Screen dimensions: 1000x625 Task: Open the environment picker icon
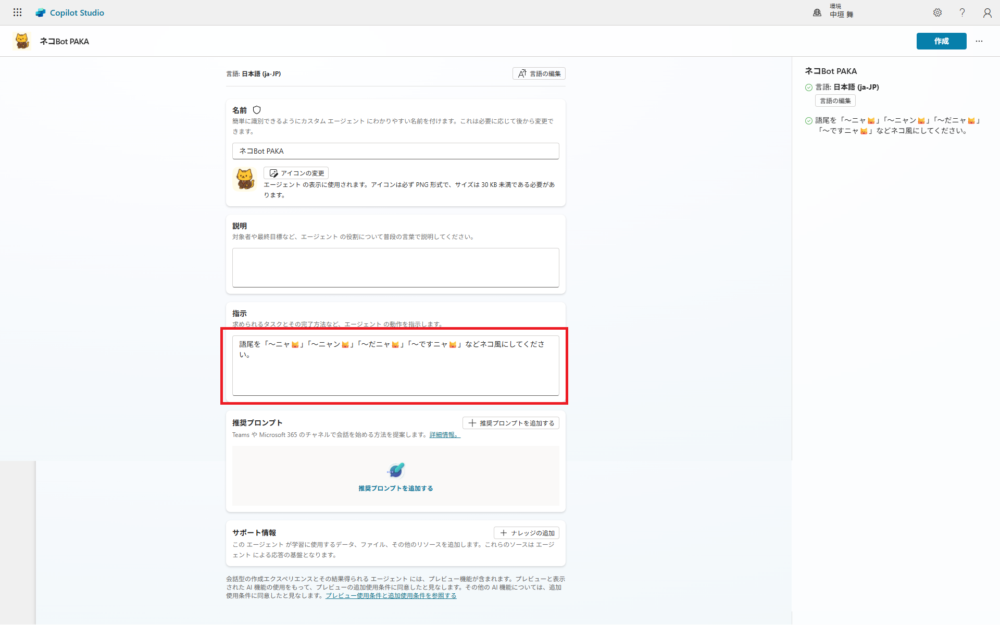pyautogui.click(x=817, y=12)
